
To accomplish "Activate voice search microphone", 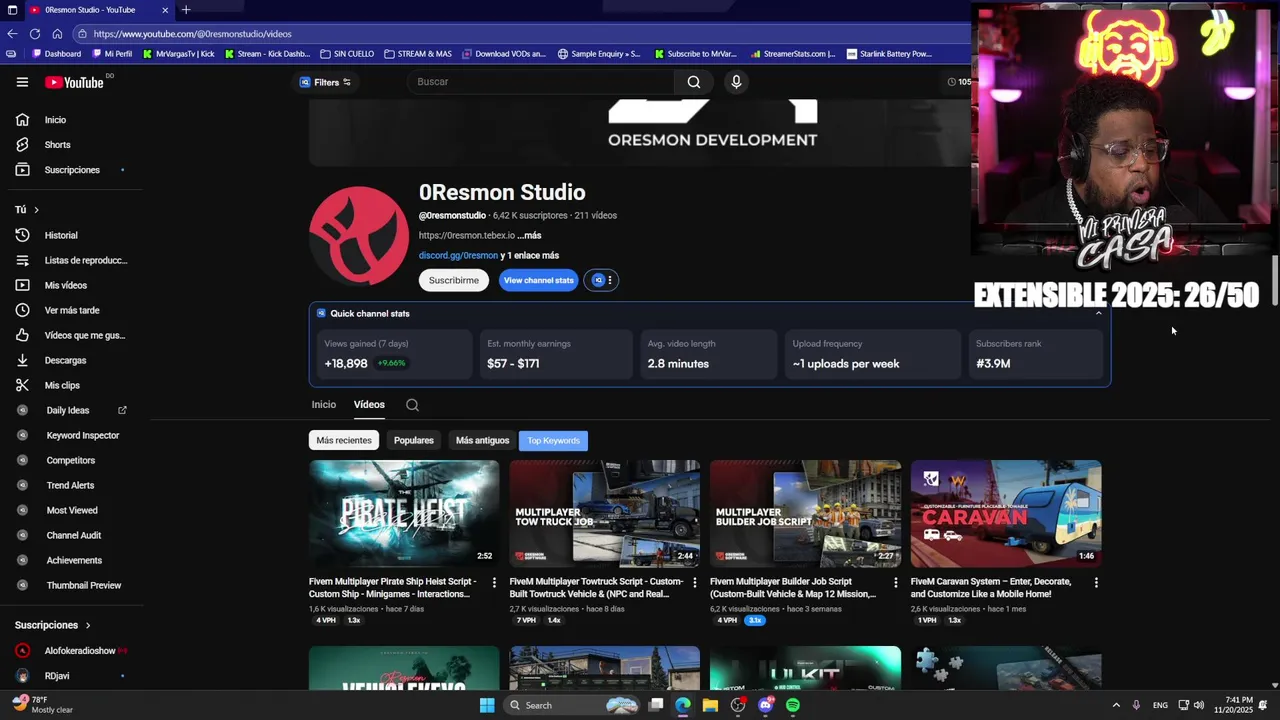I will 736,82.
